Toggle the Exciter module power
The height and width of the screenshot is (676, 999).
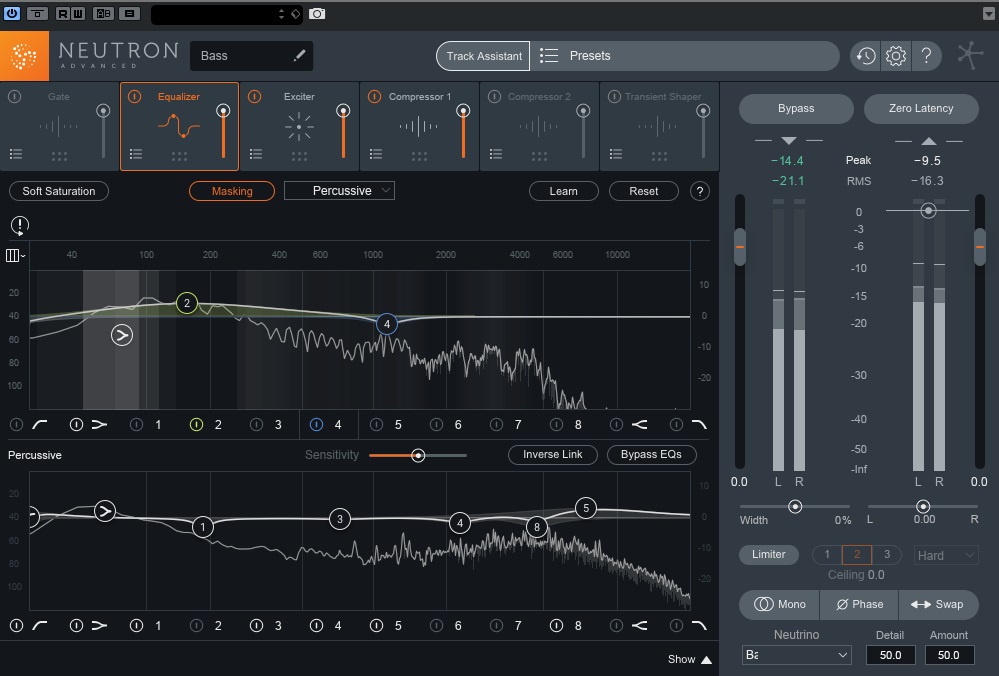coord(254,96)
